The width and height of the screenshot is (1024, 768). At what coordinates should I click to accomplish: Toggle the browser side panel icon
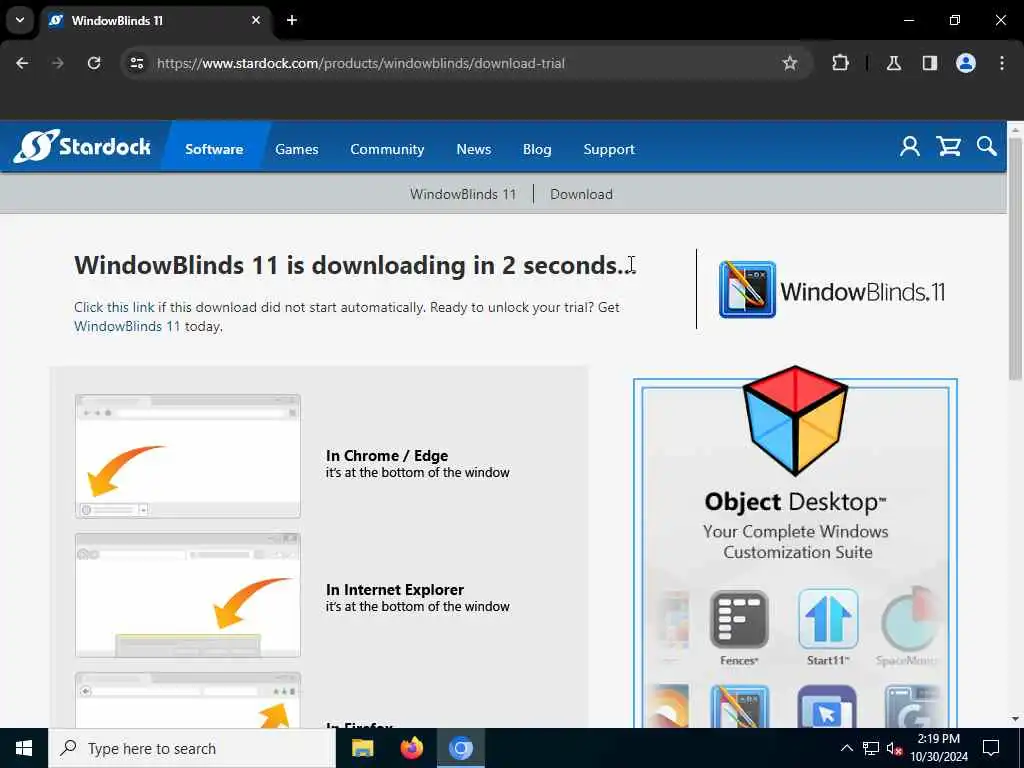(x=929, y=63)
